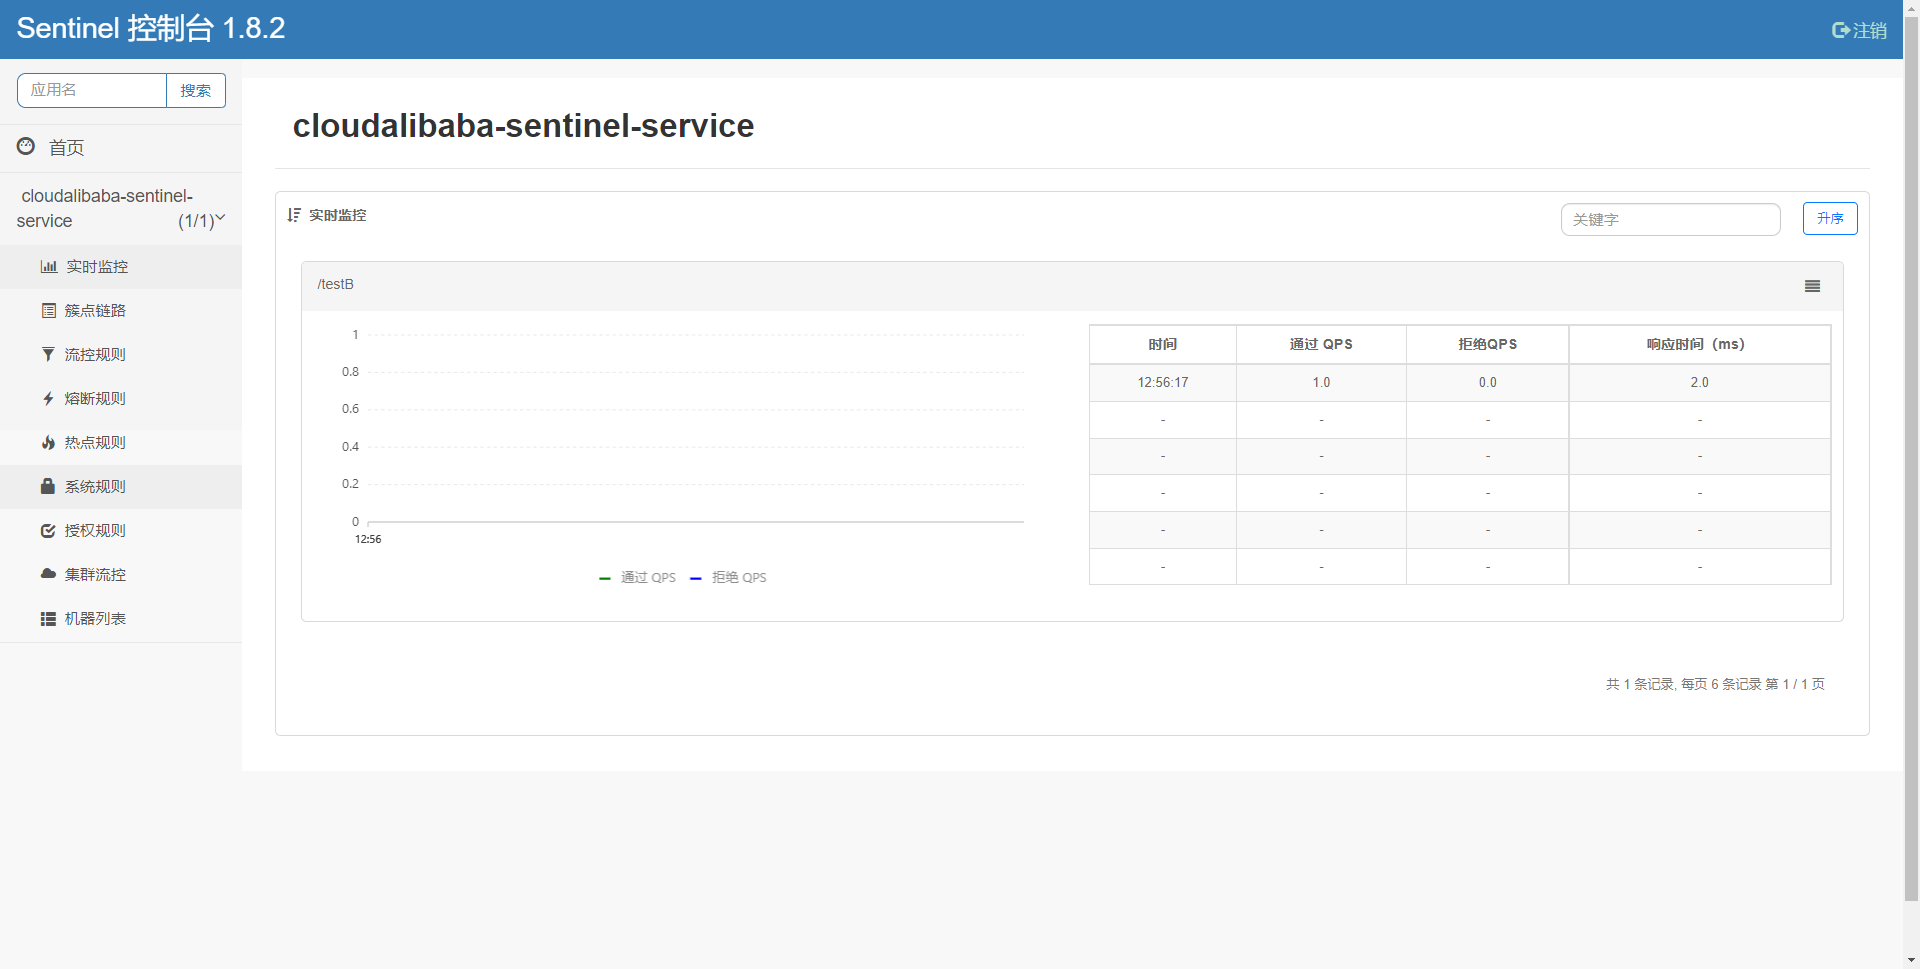The height and width of the screenshot is (969, 1920).
Task: Toggle the 拒绝 QPS legend series
Action: coord(728,578)
